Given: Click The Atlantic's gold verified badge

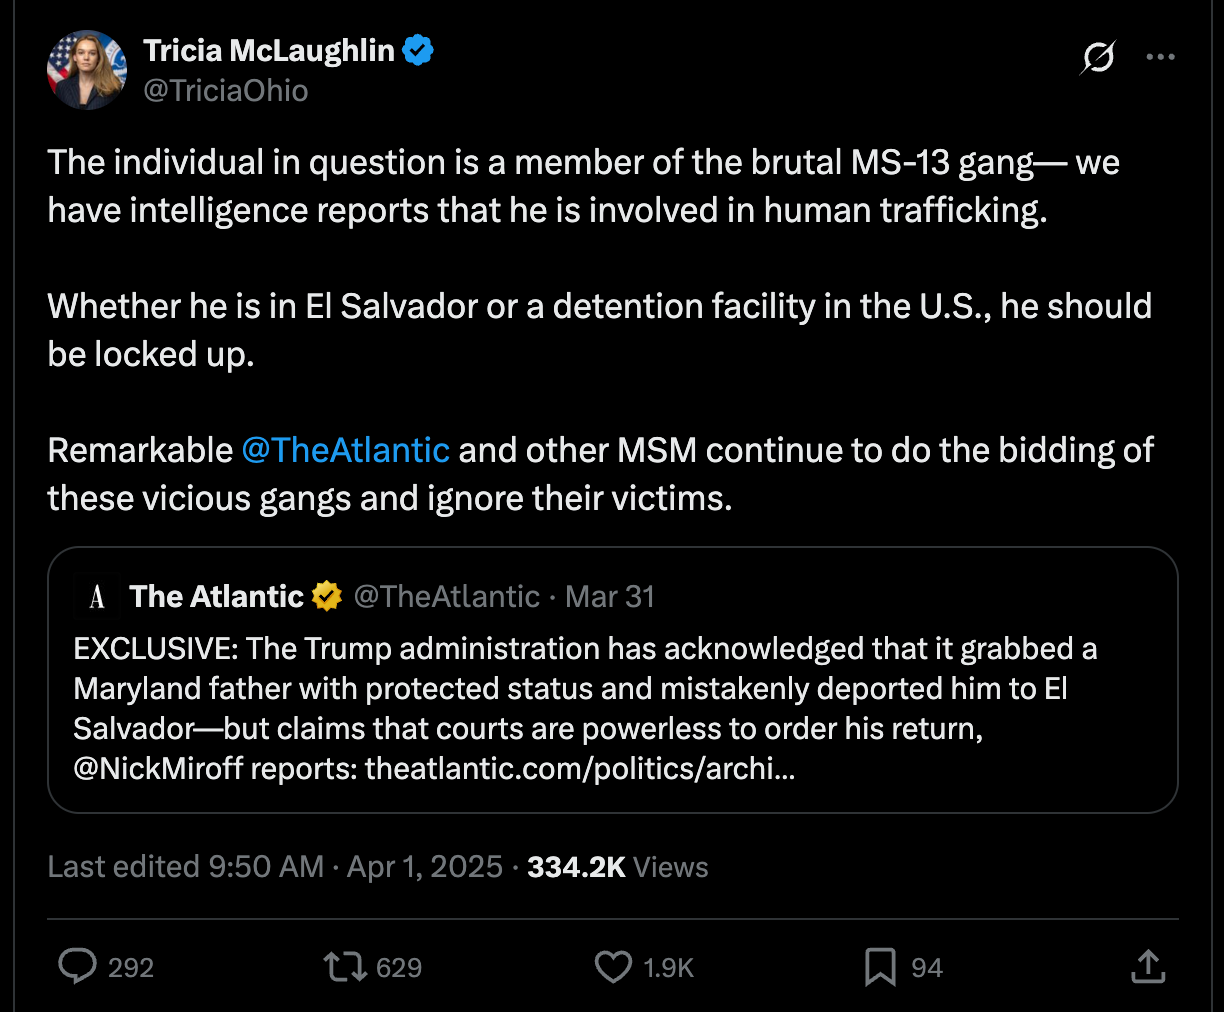Looking at the screenshot, I should [325, 596].
